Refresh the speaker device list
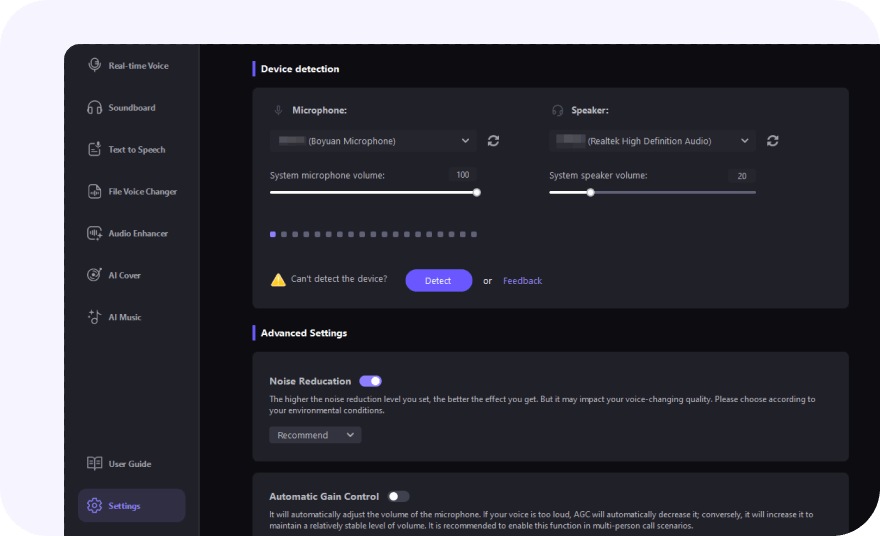The height and width of the screenshot is (536, 880). tap(773, 141)
